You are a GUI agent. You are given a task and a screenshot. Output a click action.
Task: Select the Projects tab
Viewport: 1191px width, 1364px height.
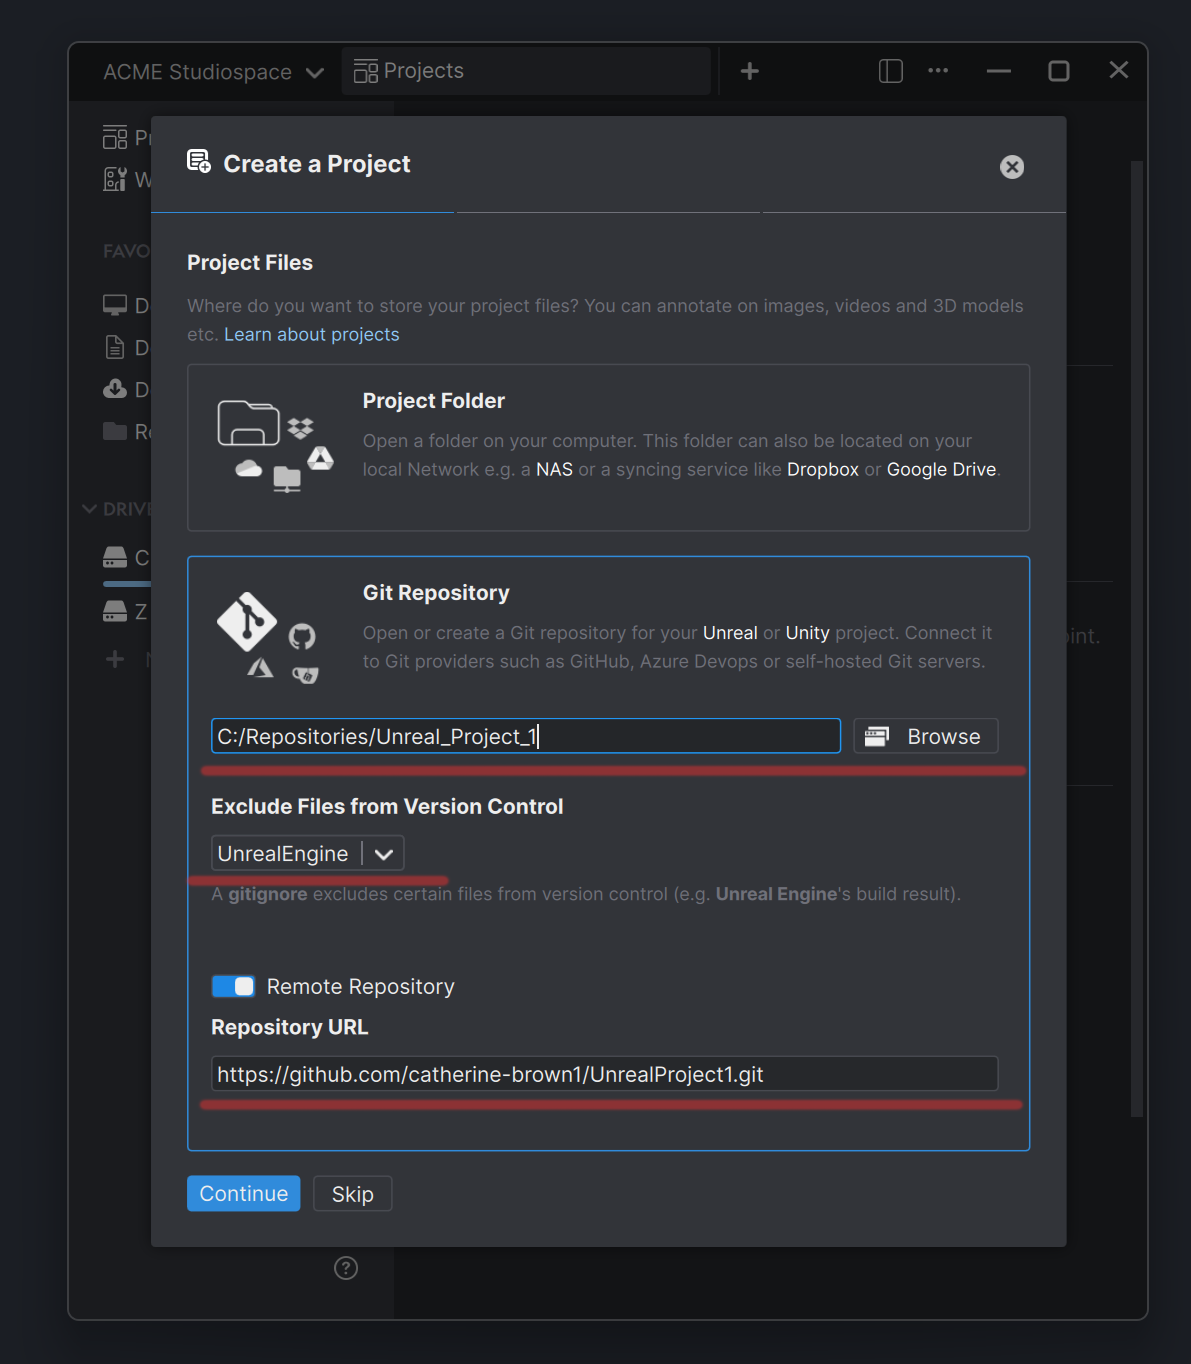526,71
